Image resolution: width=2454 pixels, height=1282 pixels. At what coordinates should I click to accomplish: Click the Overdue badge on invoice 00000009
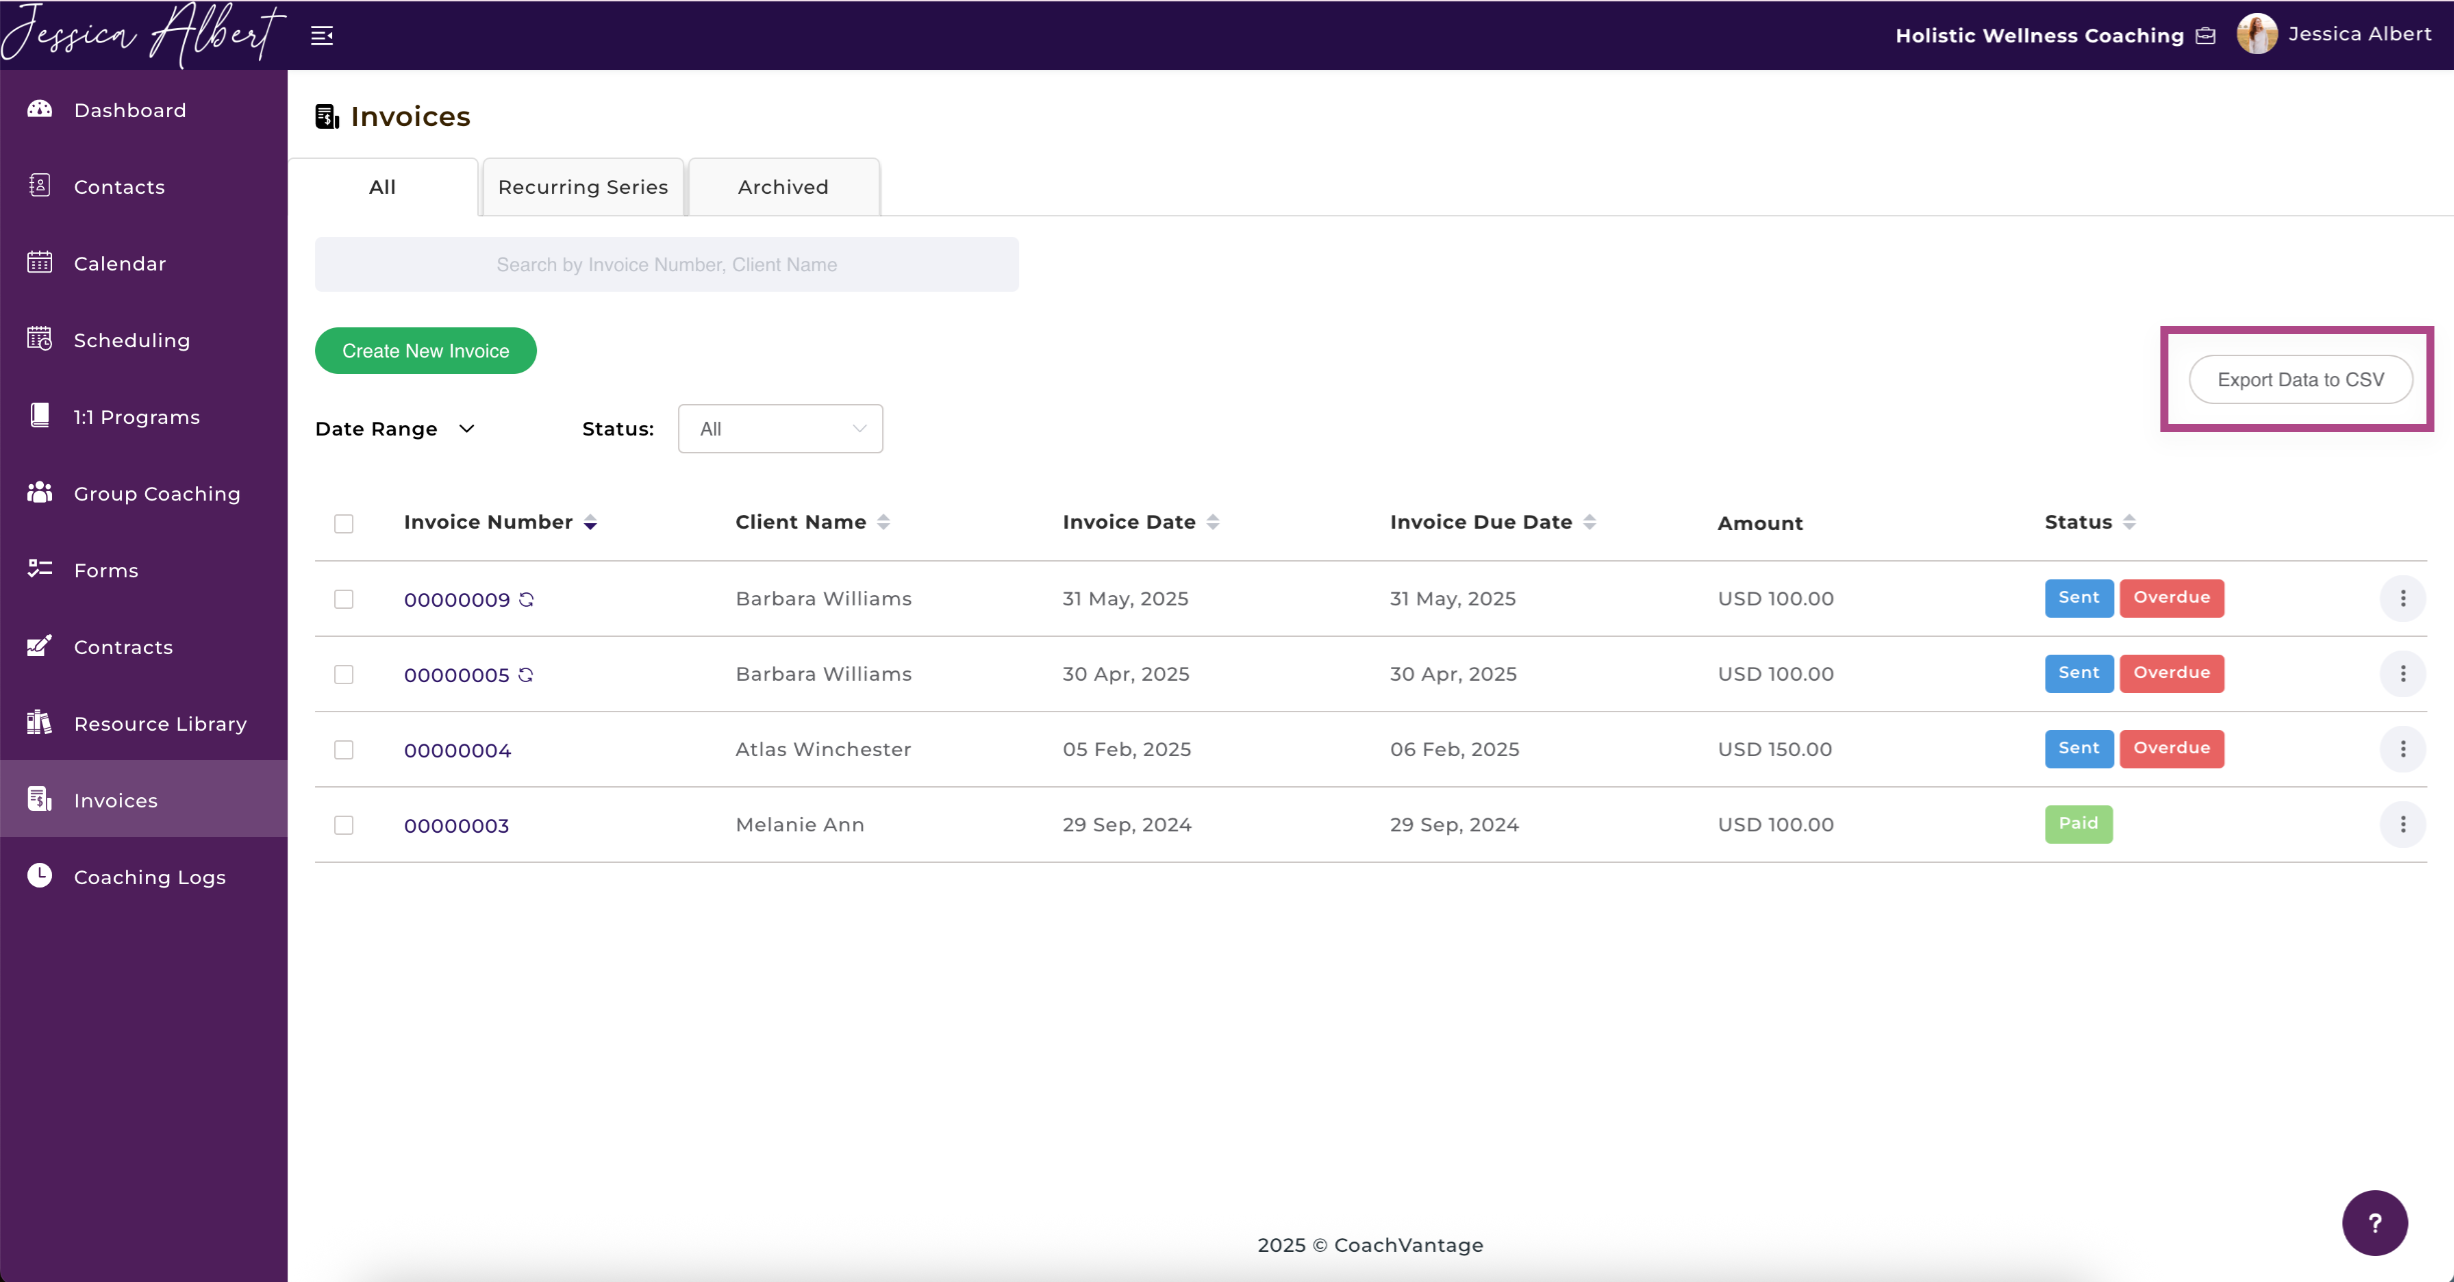tap(2172, 598)
